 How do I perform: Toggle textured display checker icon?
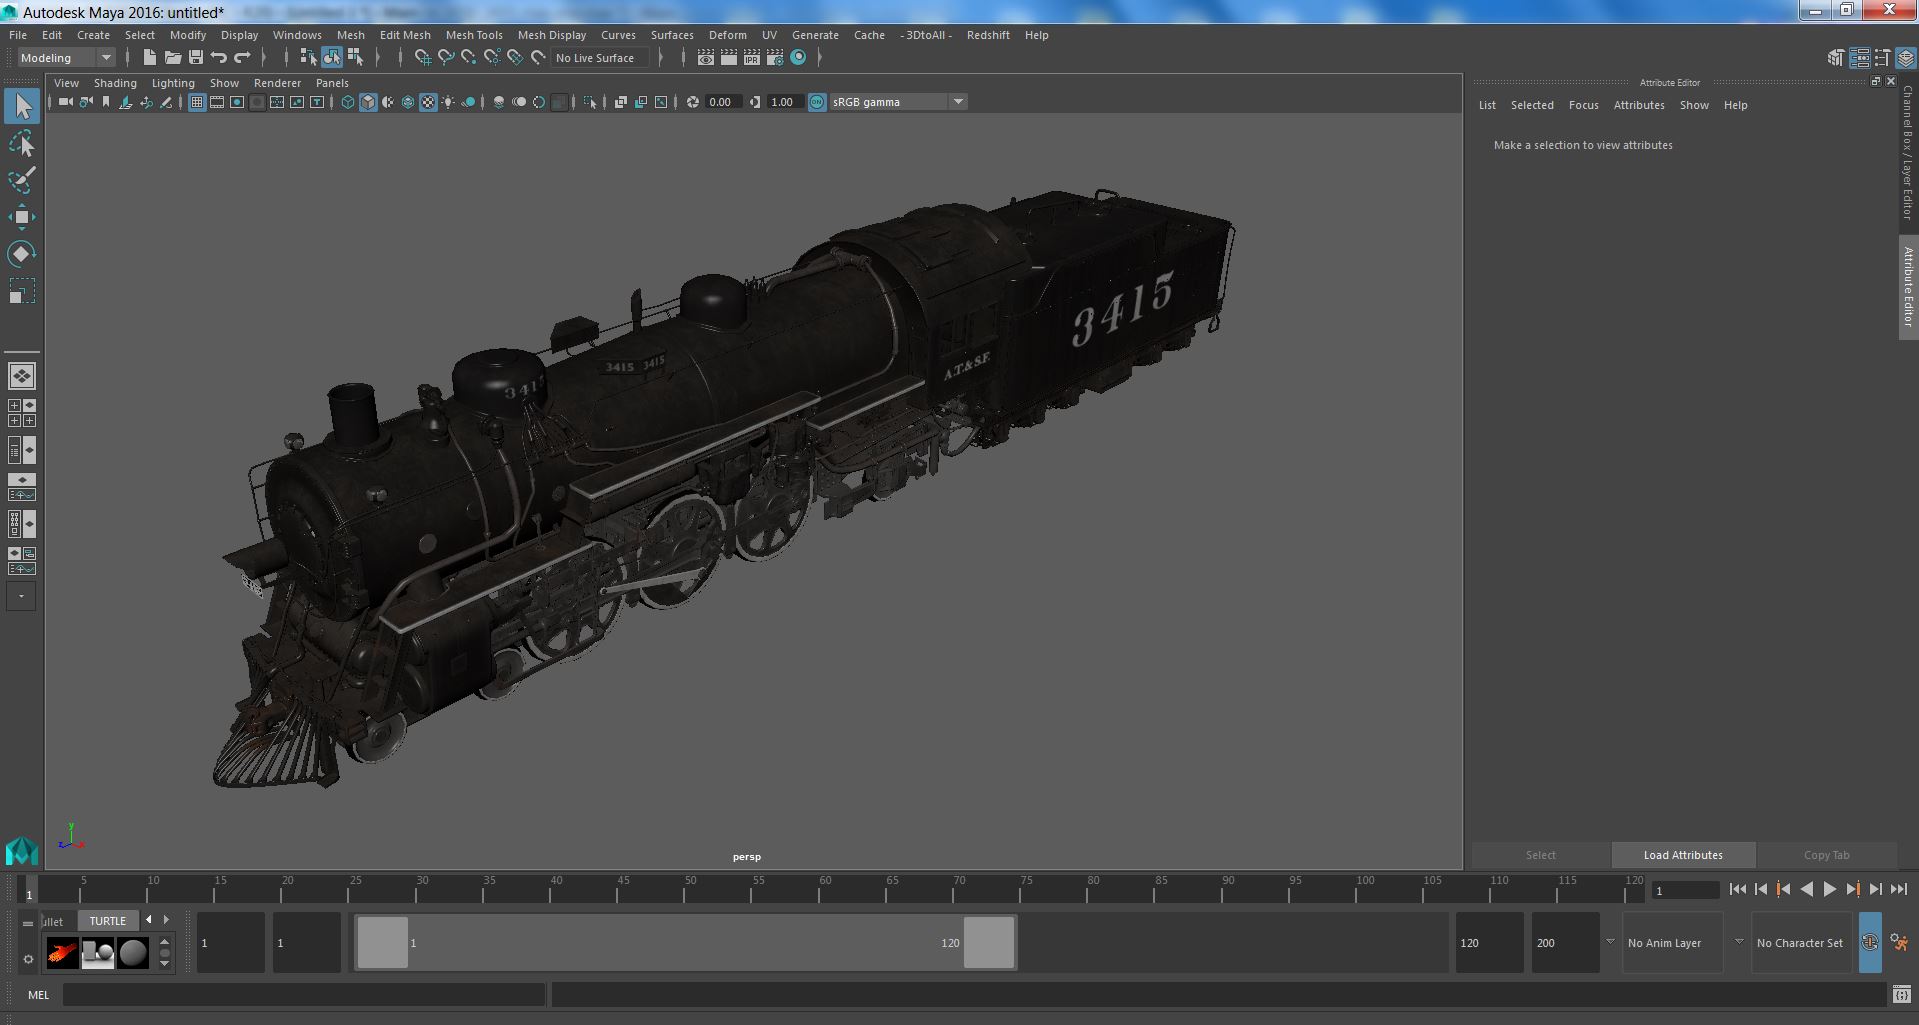tap(428, 102)
